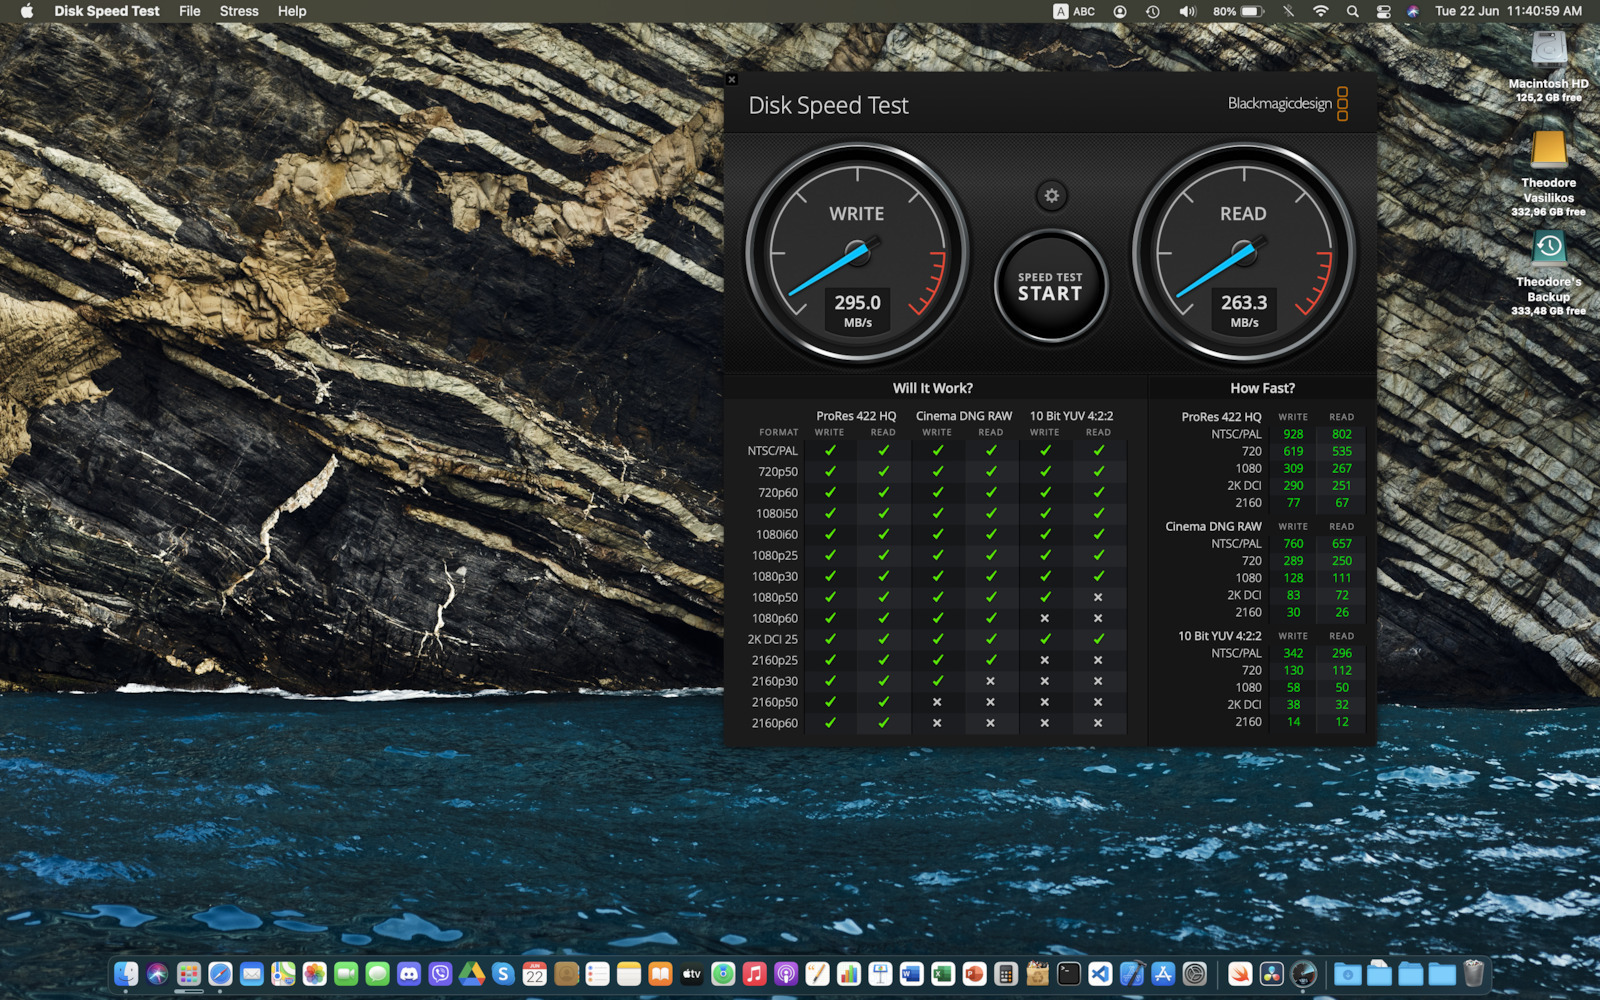The image size is (1600, 1000).
Task: Open the Disk Speed Test settings gear
Action: pyautogui.click(x=1051, y=196)
